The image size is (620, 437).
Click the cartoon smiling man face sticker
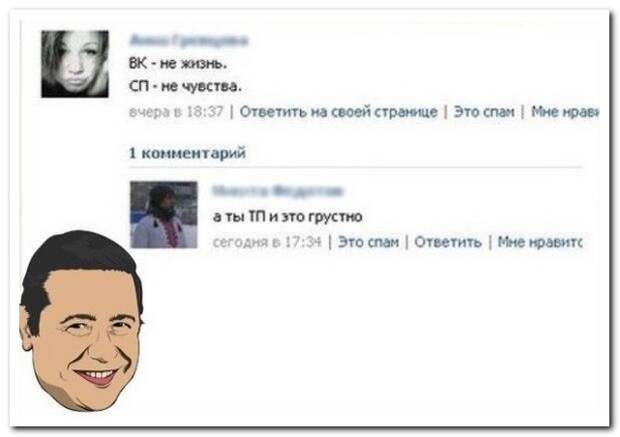pyautogui.click(x=81, y=321)
